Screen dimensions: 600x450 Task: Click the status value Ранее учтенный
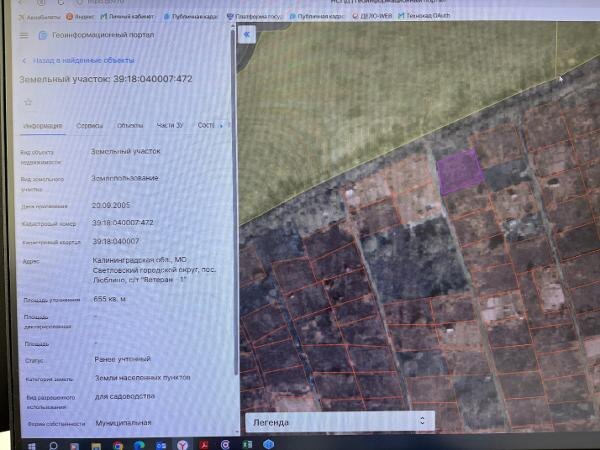click(x=122, y=359)
